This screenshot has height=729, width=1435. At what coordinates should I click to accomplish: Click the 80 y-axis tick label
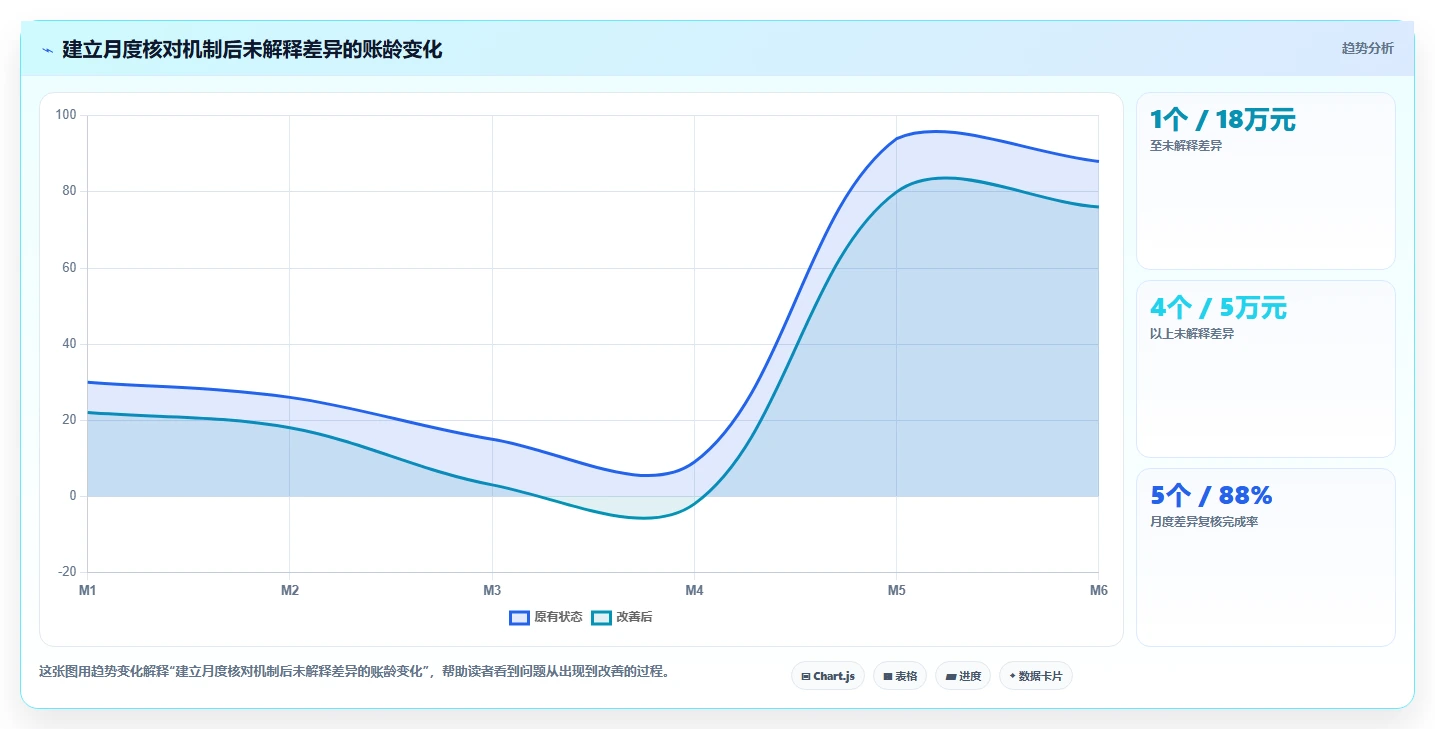(69, 191)
